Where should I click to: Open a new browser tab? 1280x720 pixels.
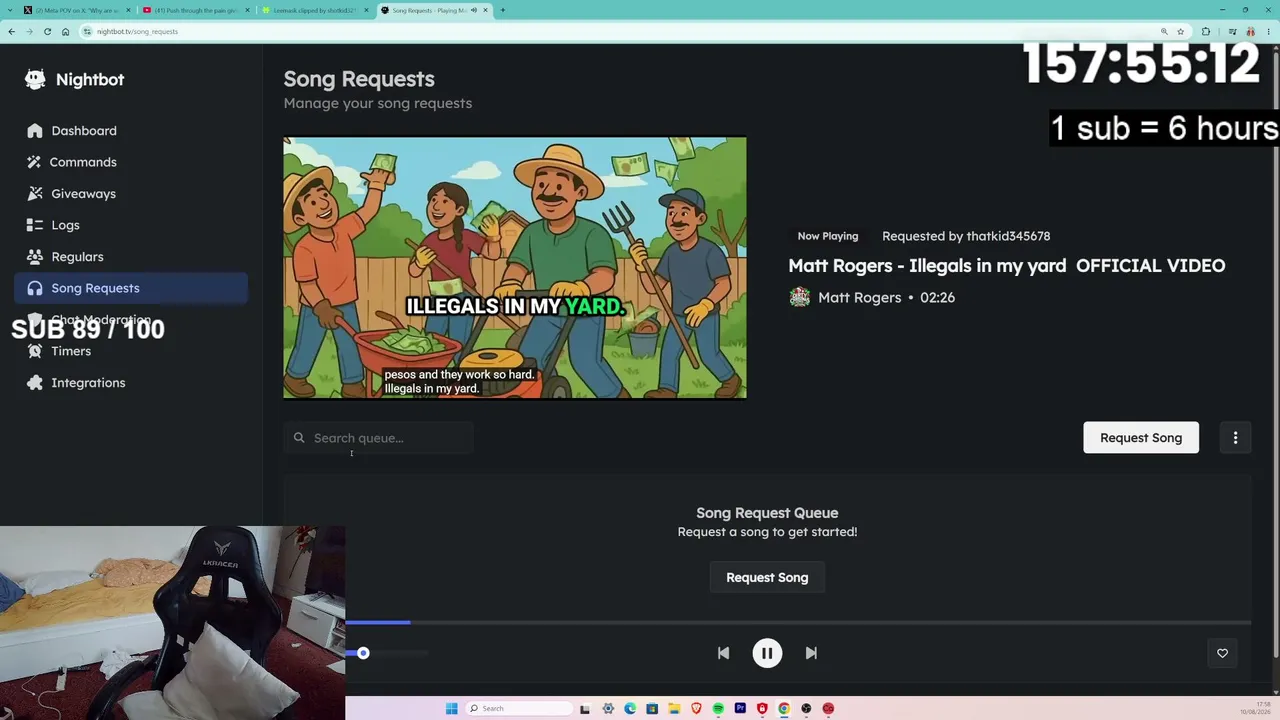tap(502, 10)
